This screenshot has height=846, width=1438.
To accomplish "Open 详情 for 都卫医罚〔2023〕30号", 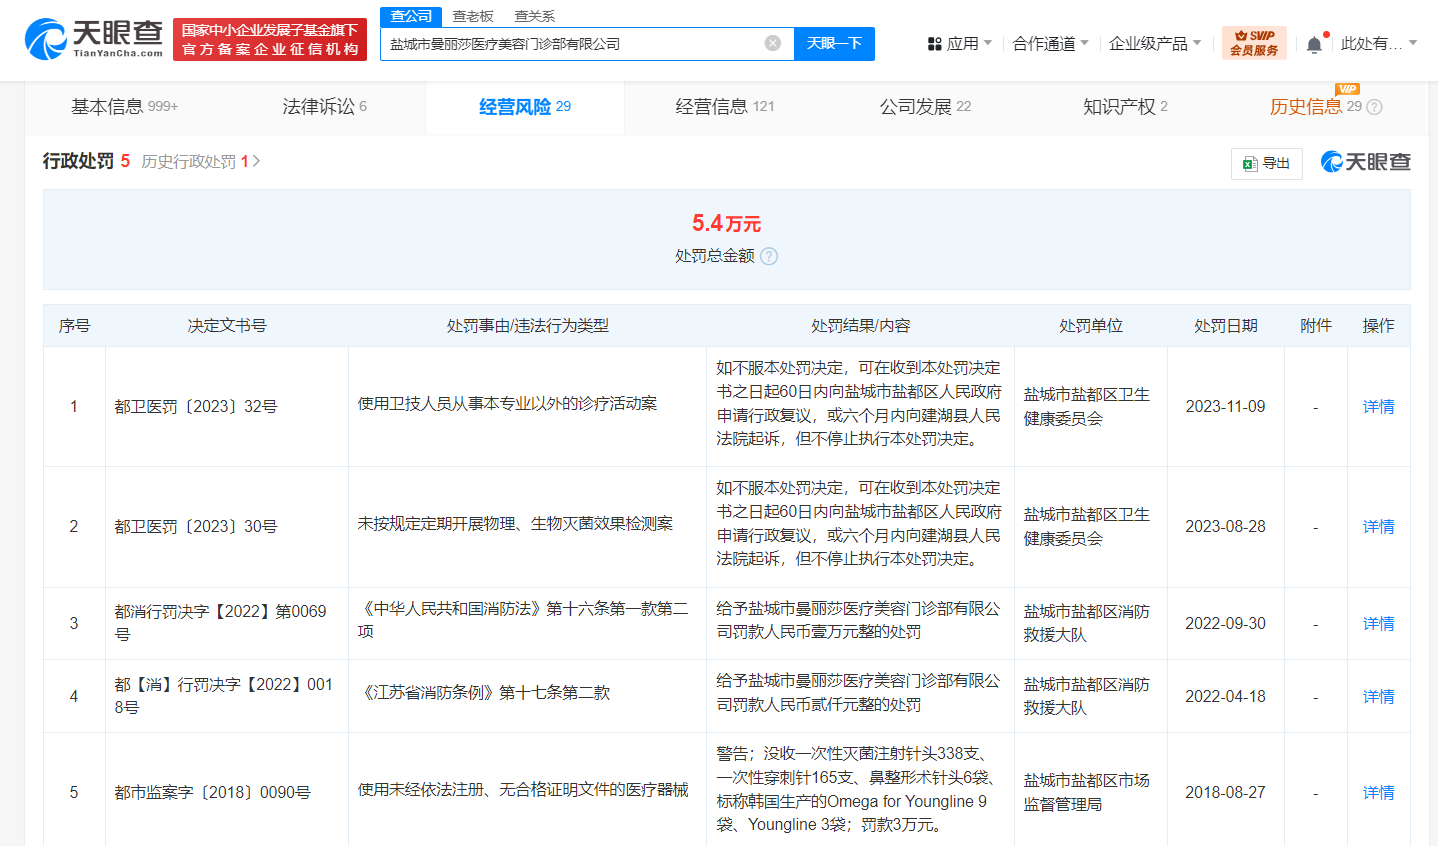I will click(1379, 527).
